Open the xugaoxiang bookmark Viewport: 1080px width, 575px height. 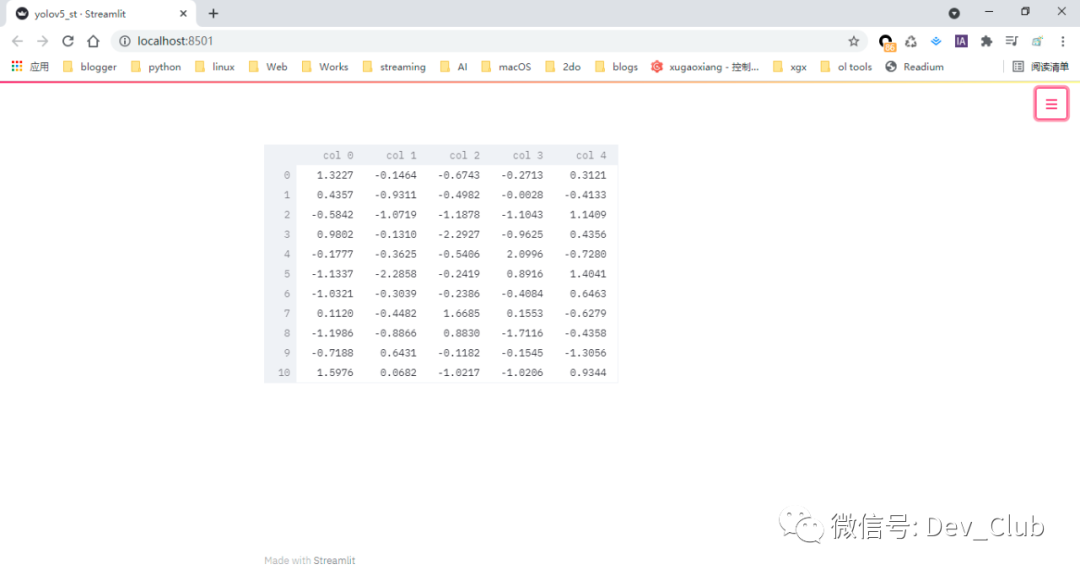[x=705, y=67]
